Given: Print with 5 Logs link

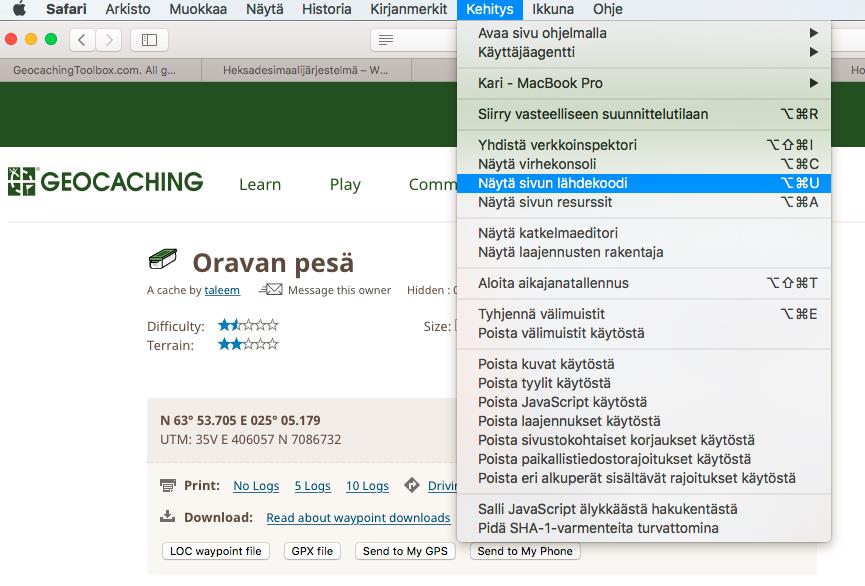Looking at the screenshot, I should [x=312, y=486].
